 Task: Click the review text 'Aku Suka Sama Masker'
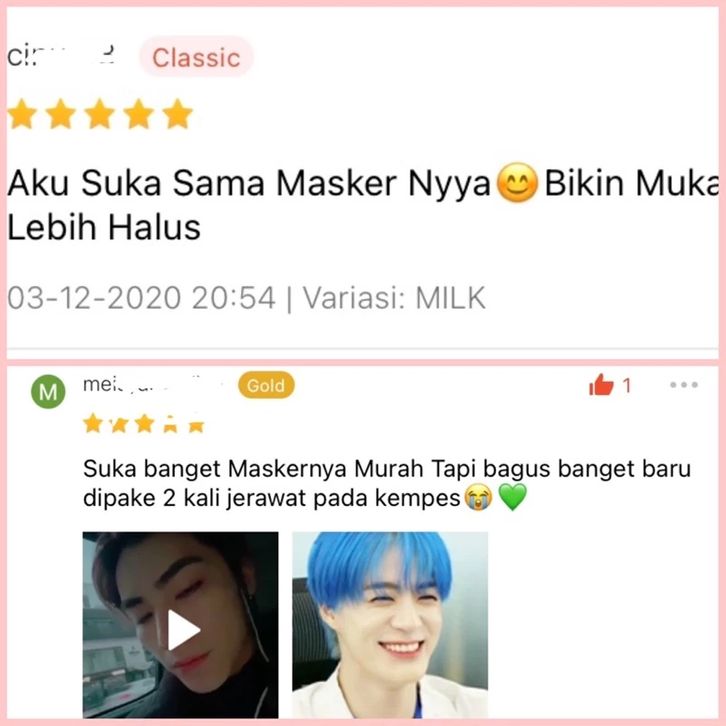point(205,183)
